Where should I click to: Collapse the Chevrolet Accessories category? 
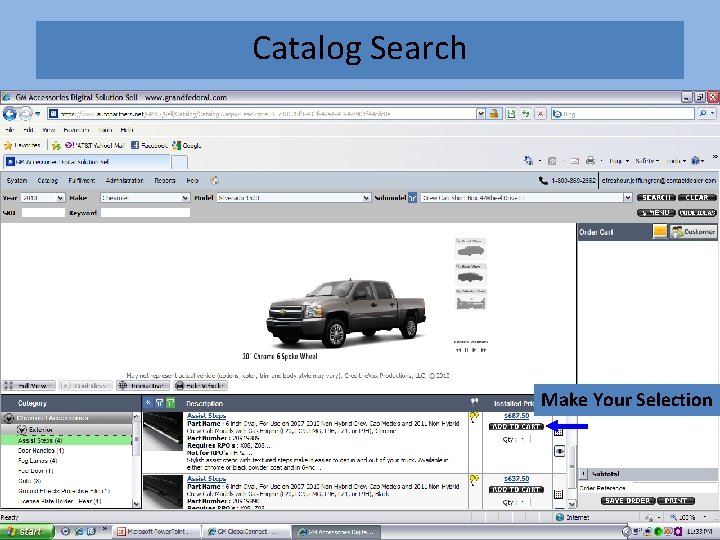tap(8, 418)
